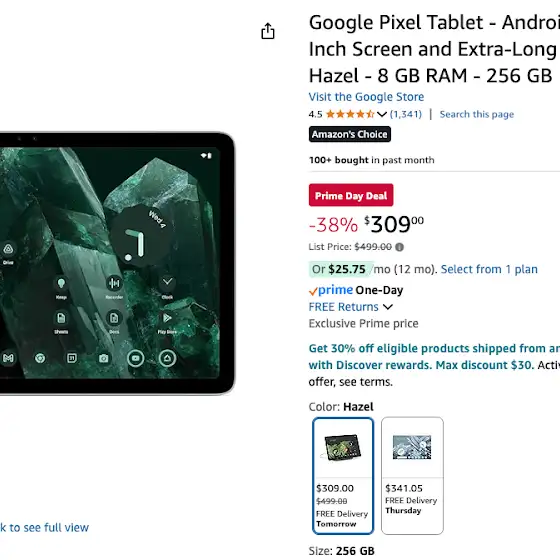This screenshot has width=560, height=560.
Task: Click the share icon above product image
Action: pos(268,31)
